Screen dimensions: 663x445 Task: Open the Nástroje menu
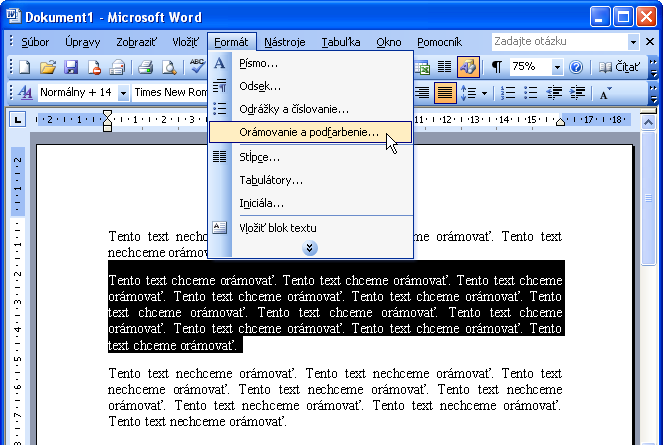pyautogui.click(x=285, y=41)
